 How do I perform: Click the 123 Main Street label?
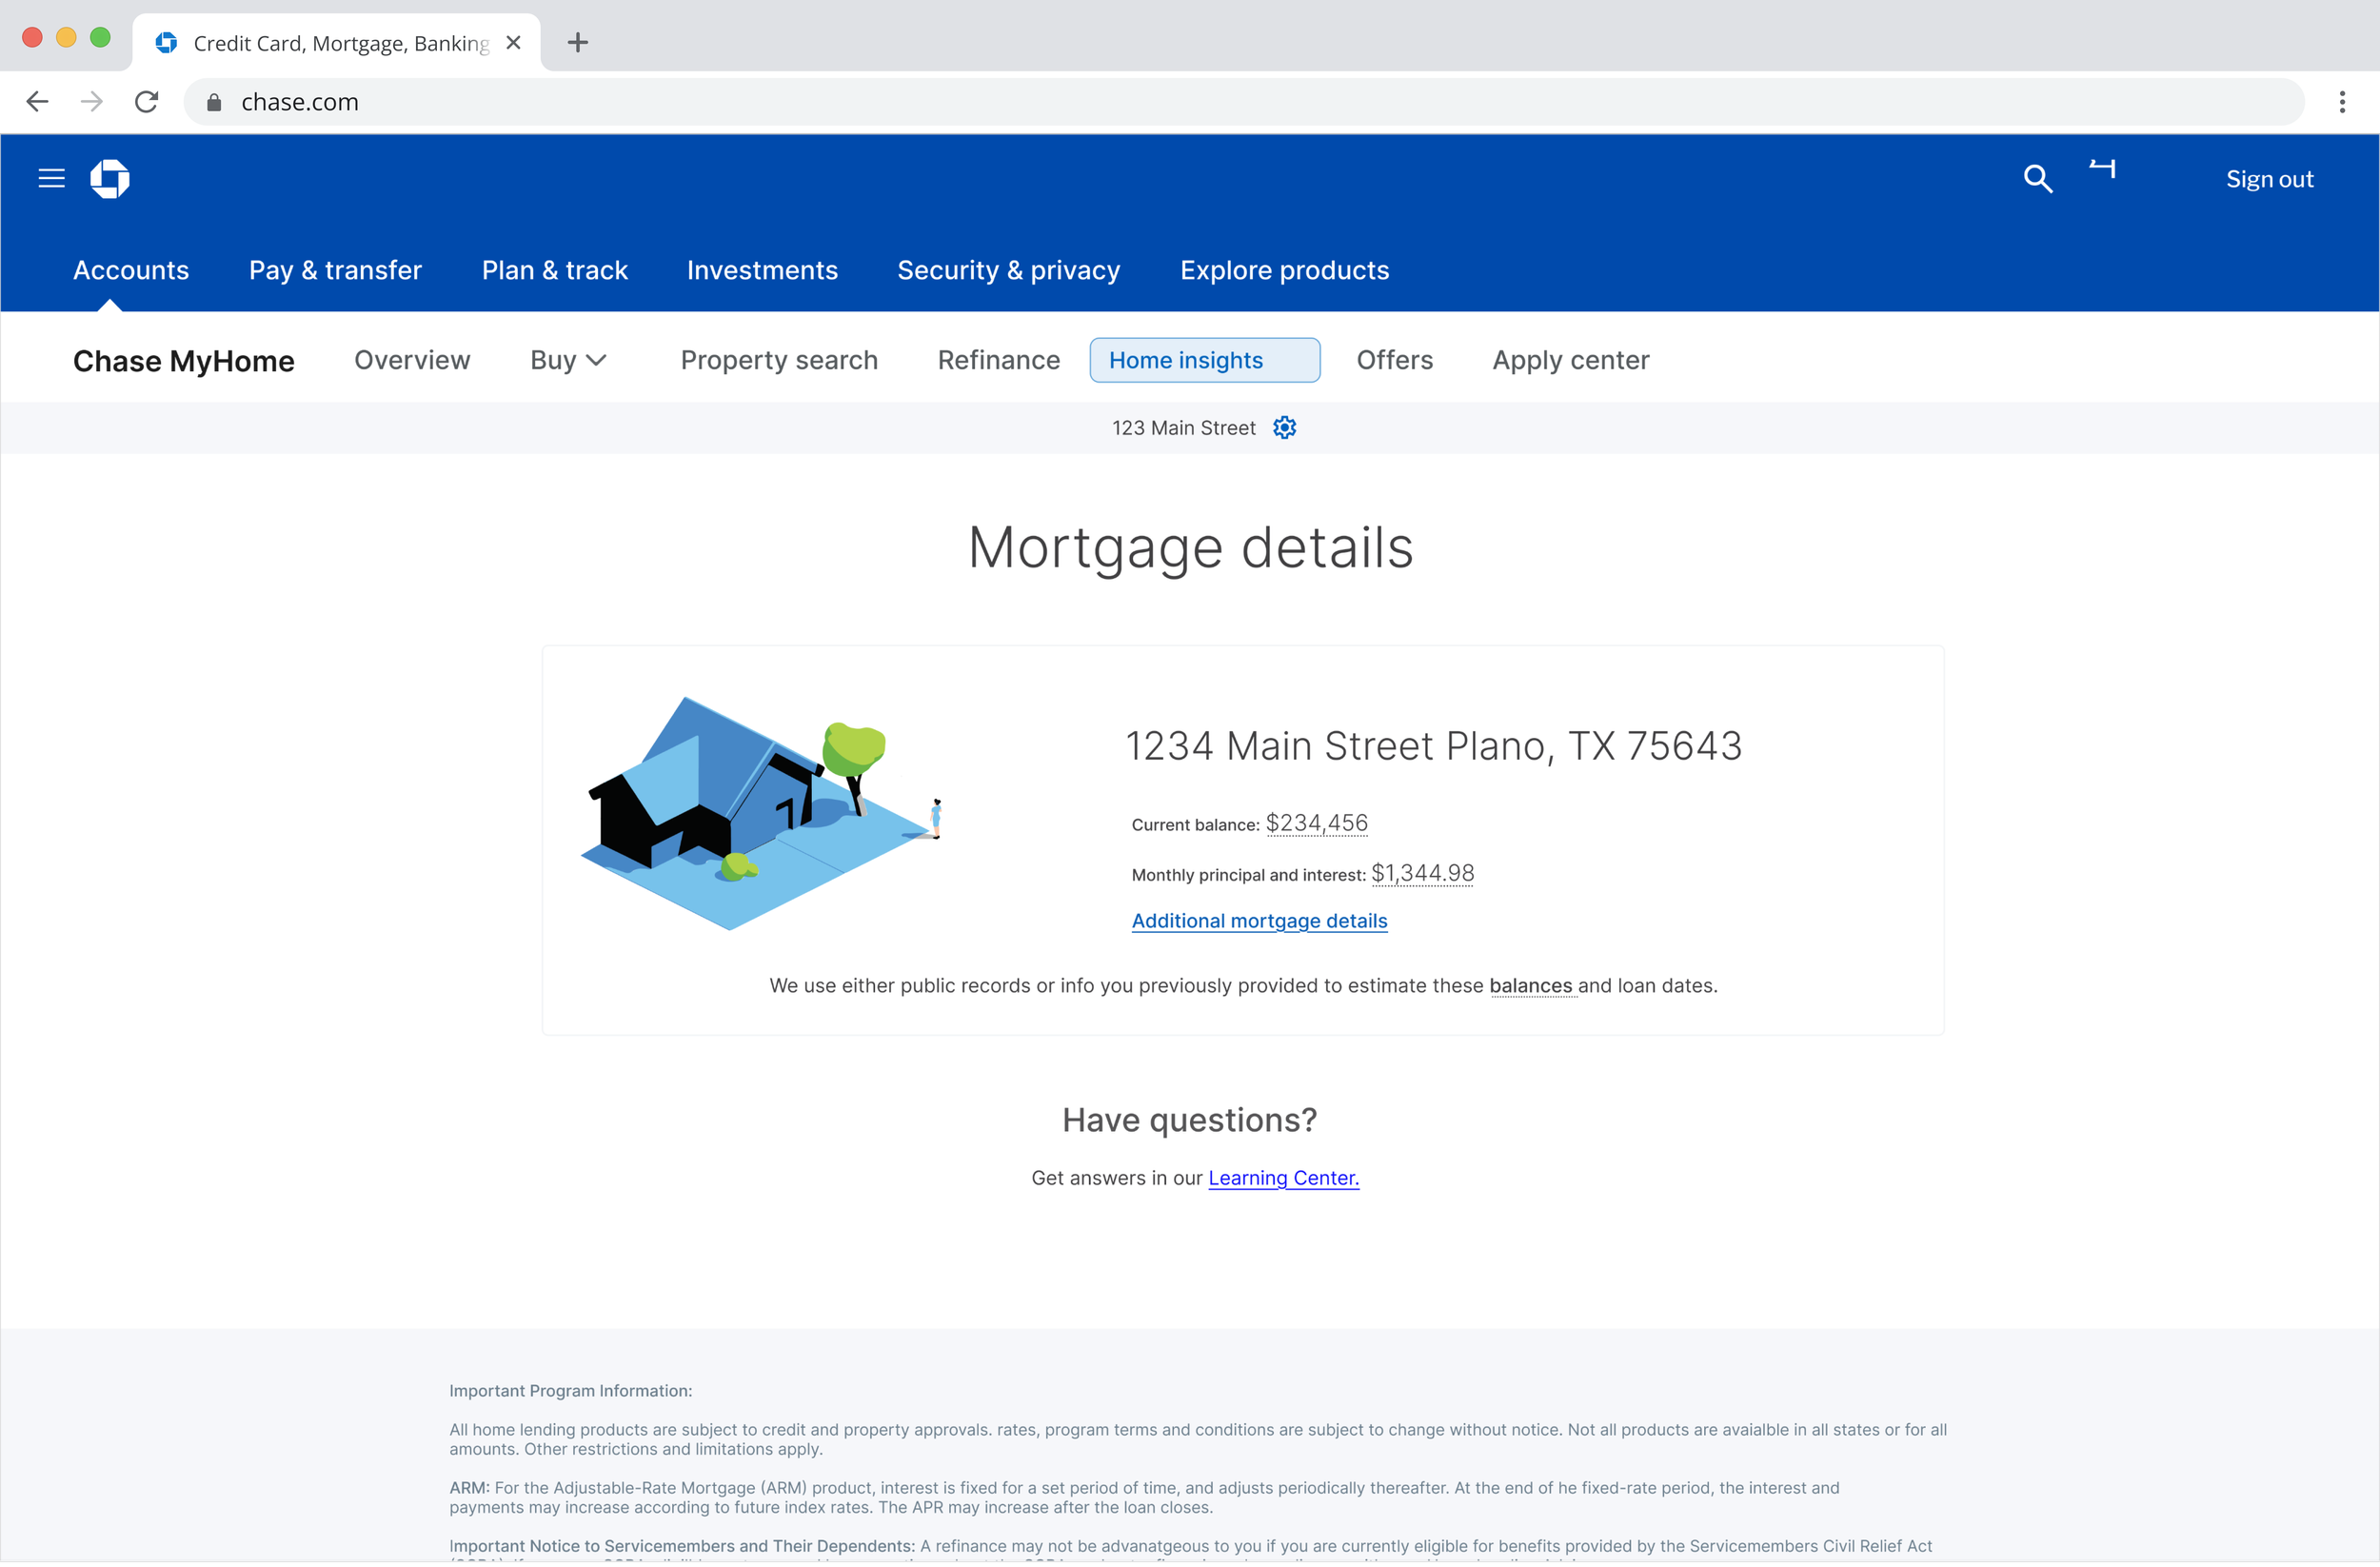[x=1184, y=428]
